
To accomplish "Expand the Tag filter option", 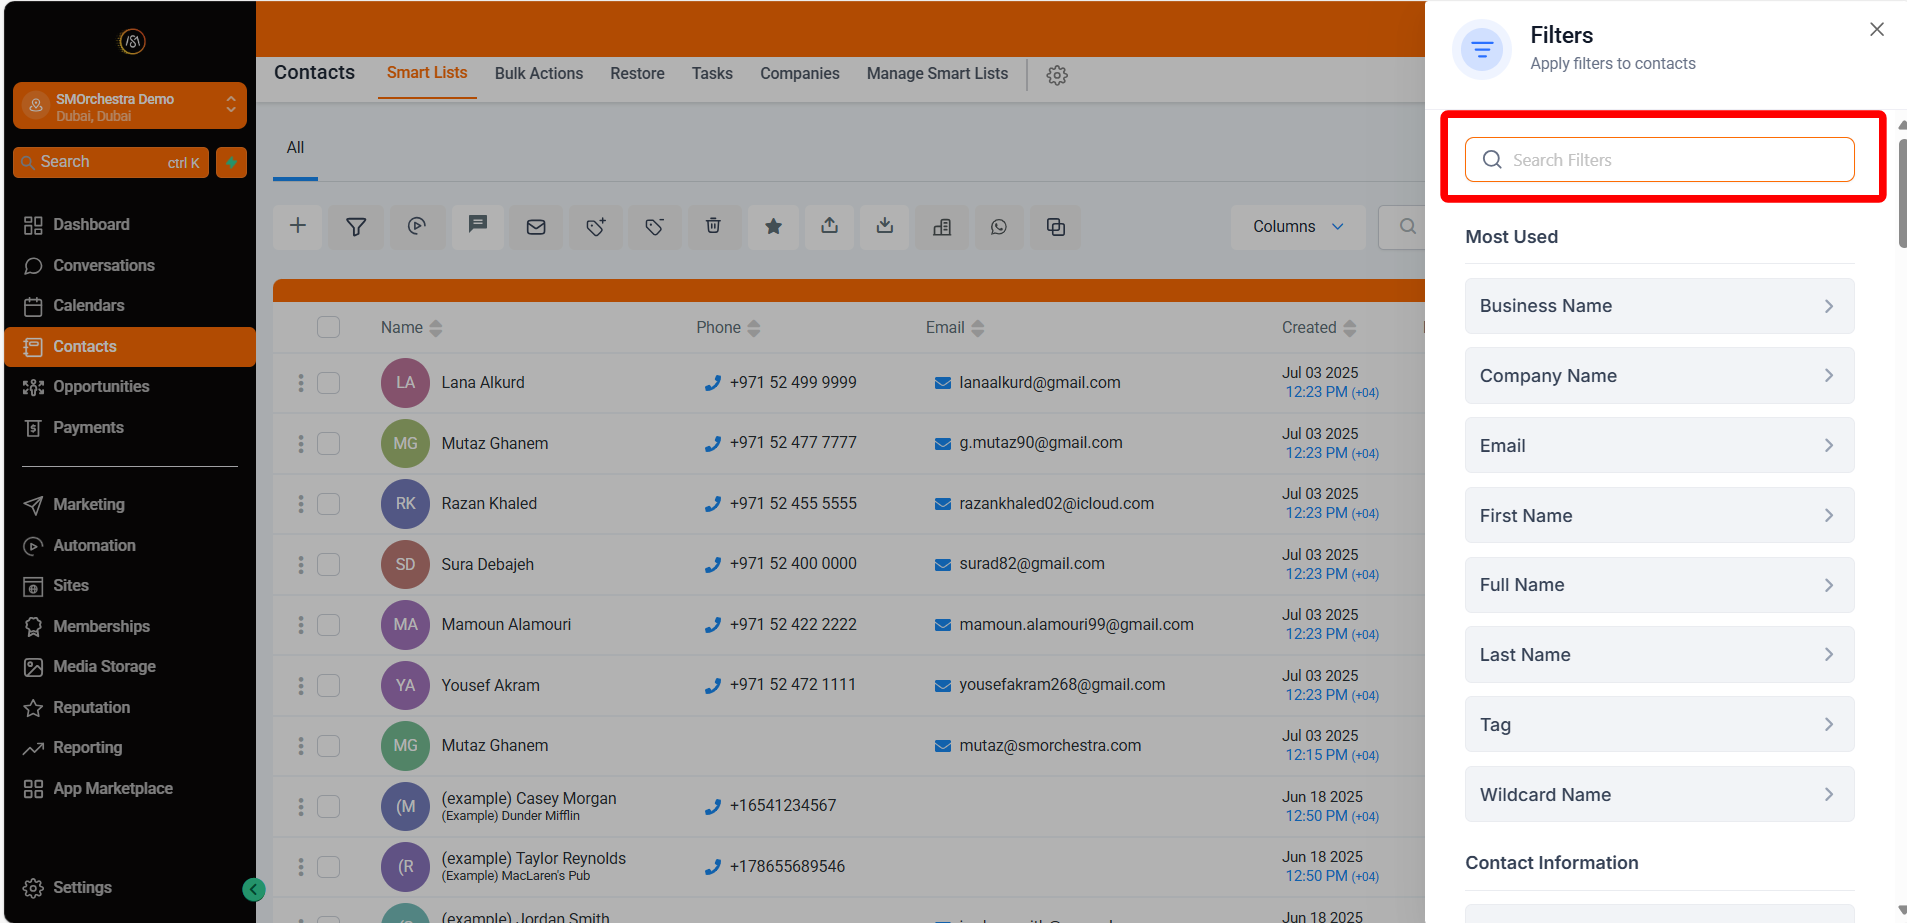I will pos(1659,725).
